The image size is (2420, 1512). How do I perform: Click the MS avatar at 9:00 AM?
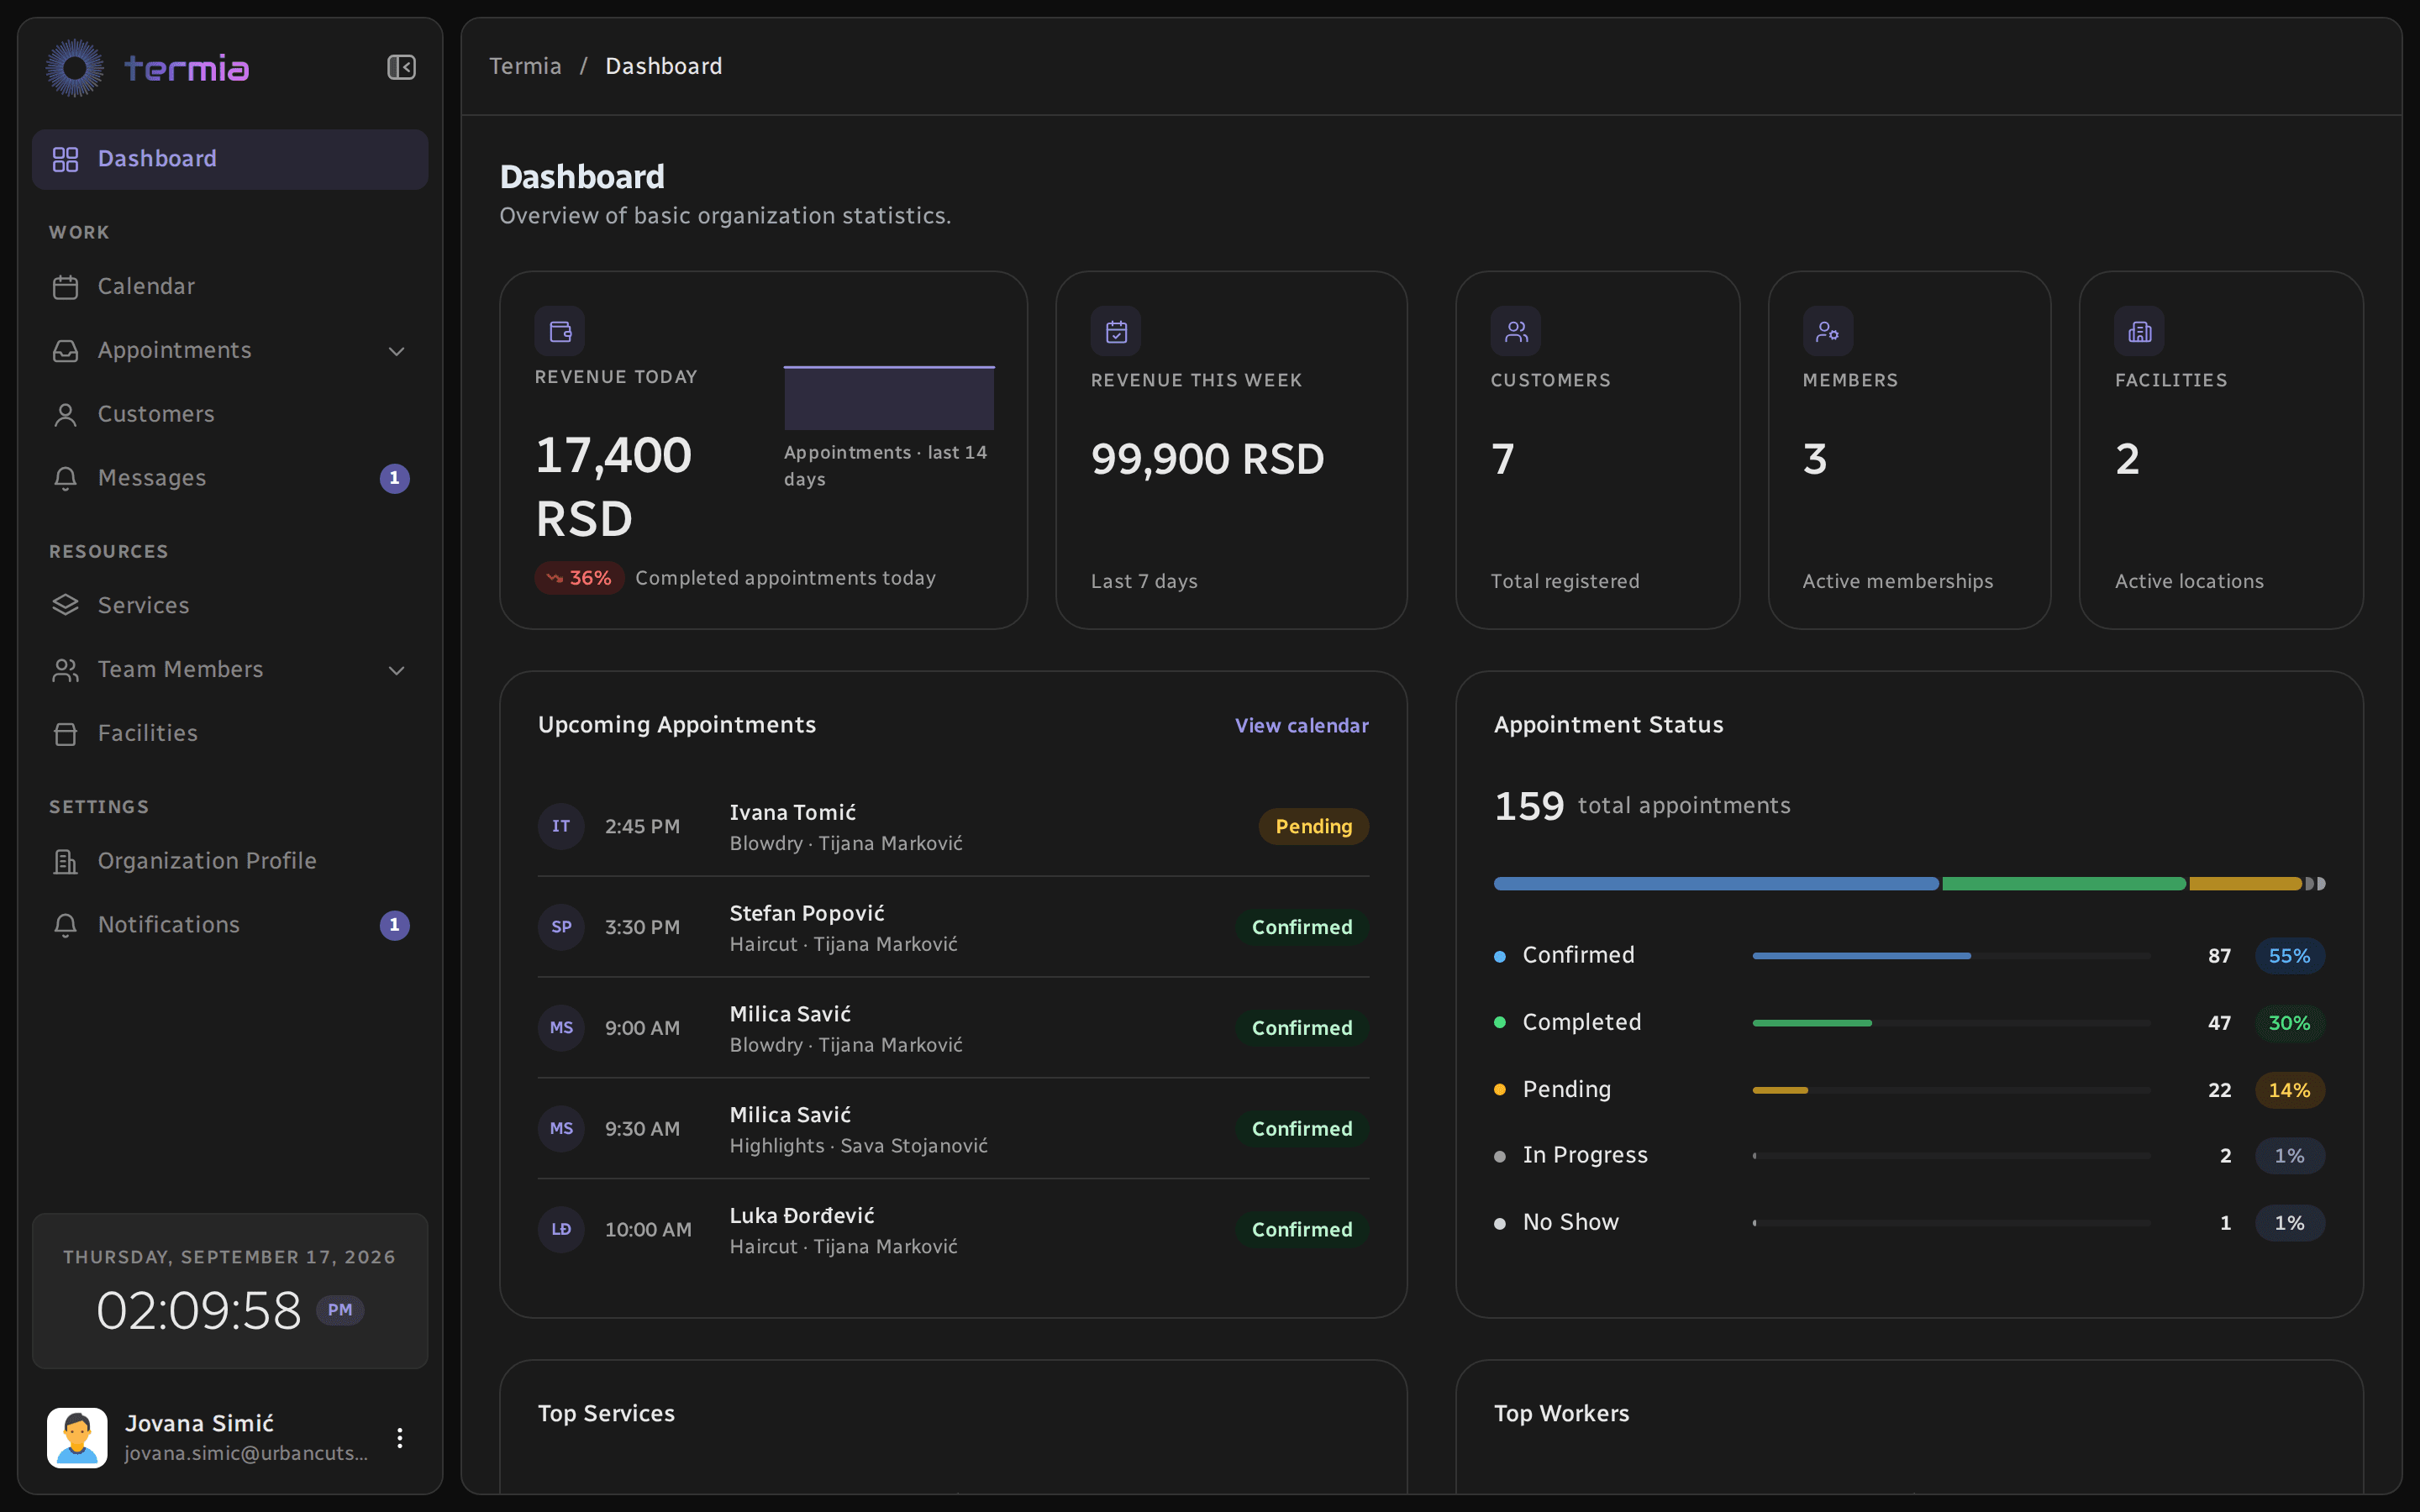tap(561, 1028)
